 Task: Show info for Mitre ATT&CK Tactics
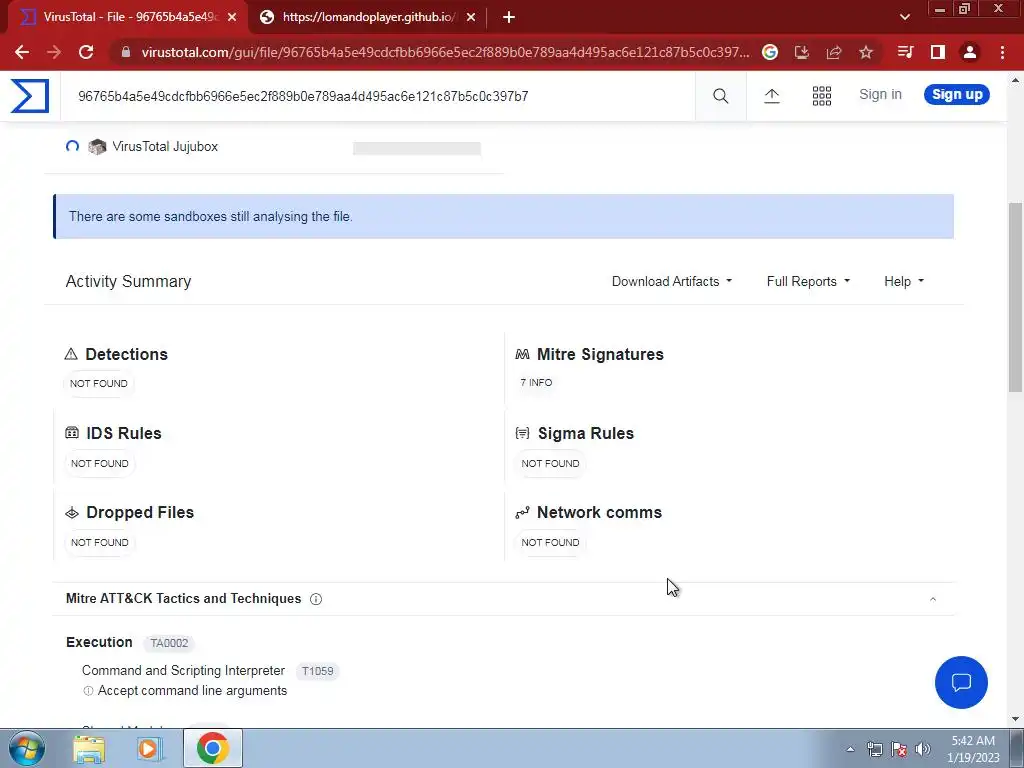[x=316, y=599]
